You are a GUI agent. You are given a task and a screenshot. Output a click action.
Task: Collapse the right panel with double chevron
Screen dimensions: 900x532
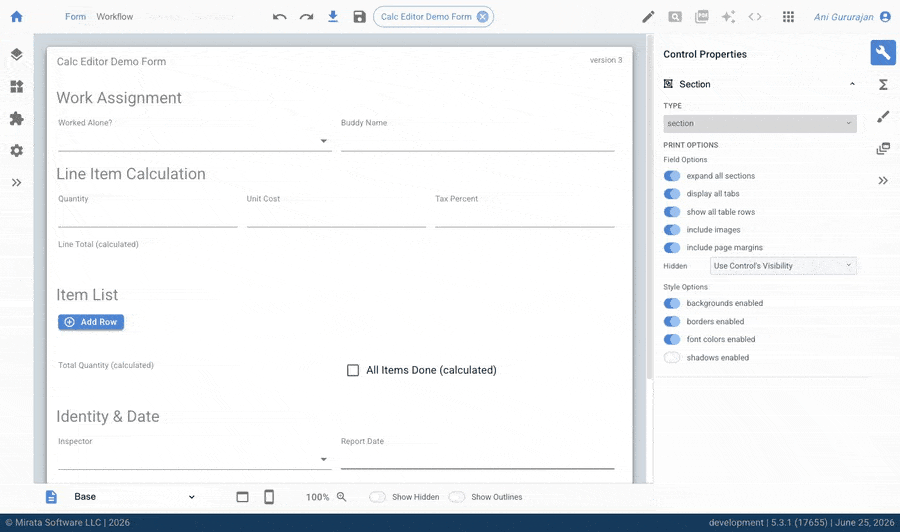tap(883, 181)
